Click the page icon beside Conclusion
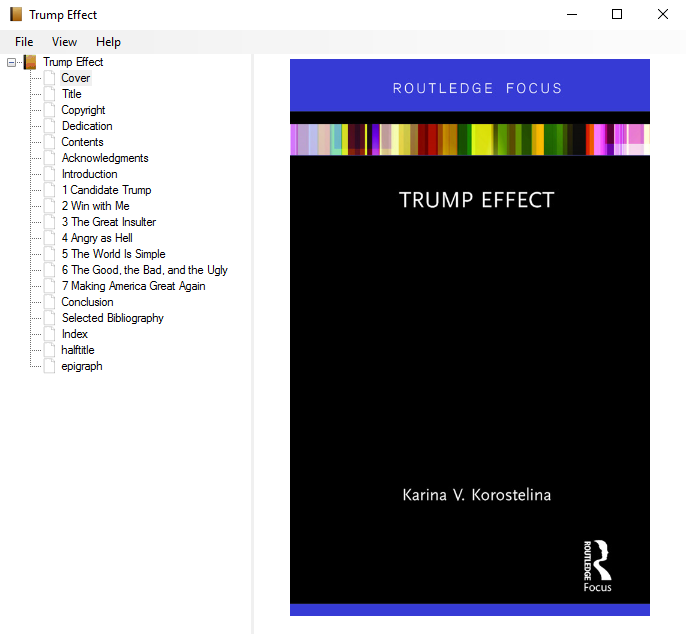The width and height of the screenshot is (686, 634). coord(49,302)
